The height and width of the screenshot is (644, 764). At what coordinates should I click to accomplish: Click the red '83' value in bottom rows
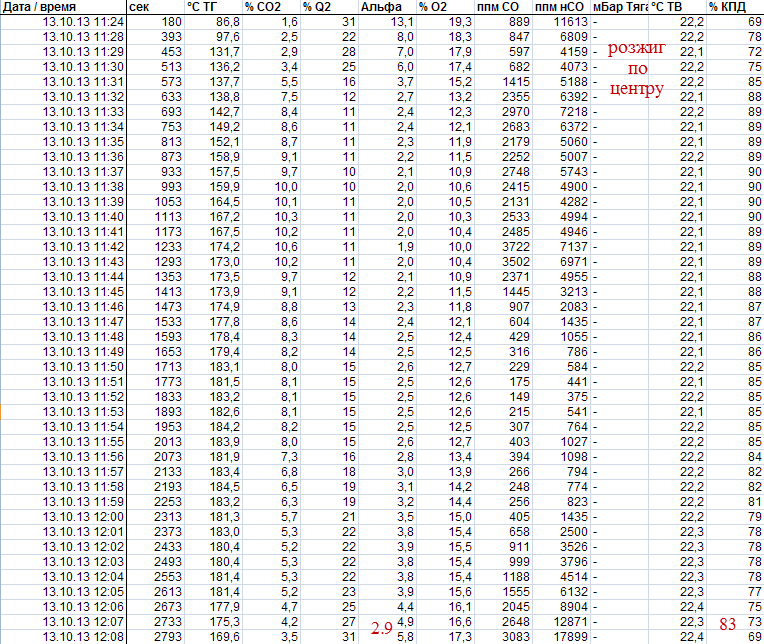[729, 623]
